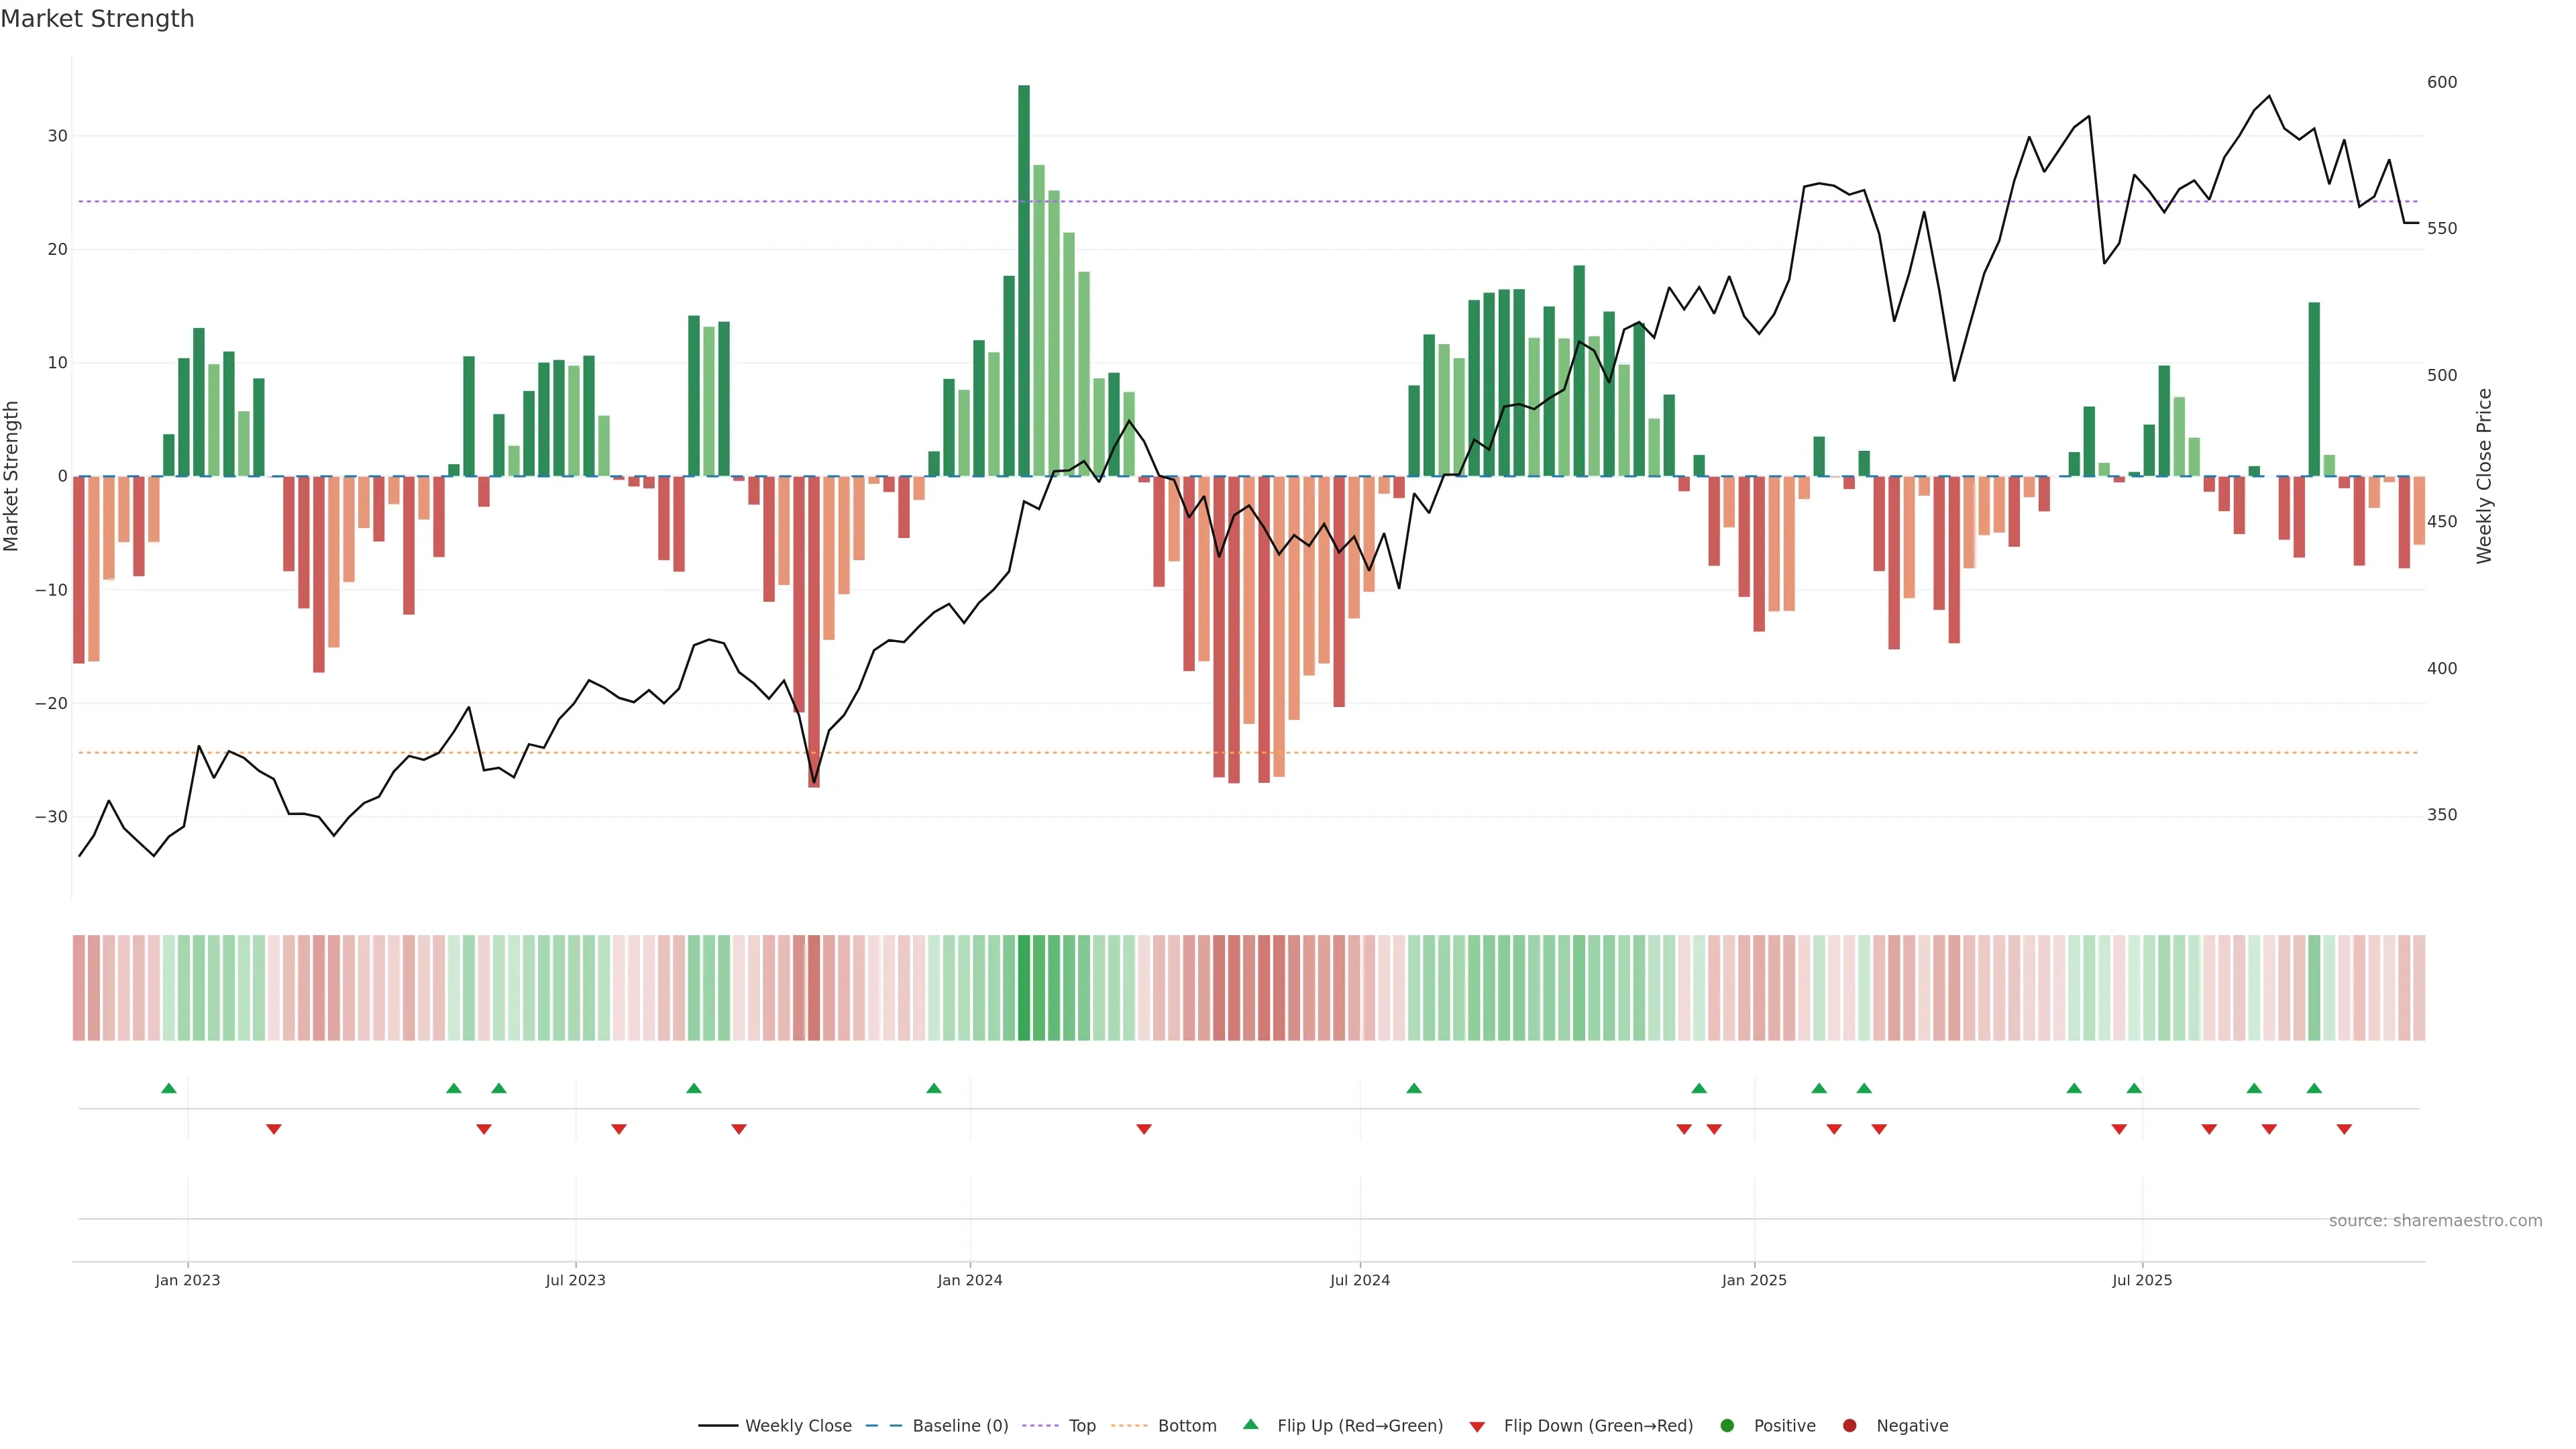Click the Jan 2024 x-axis label

pos(969,1280)
